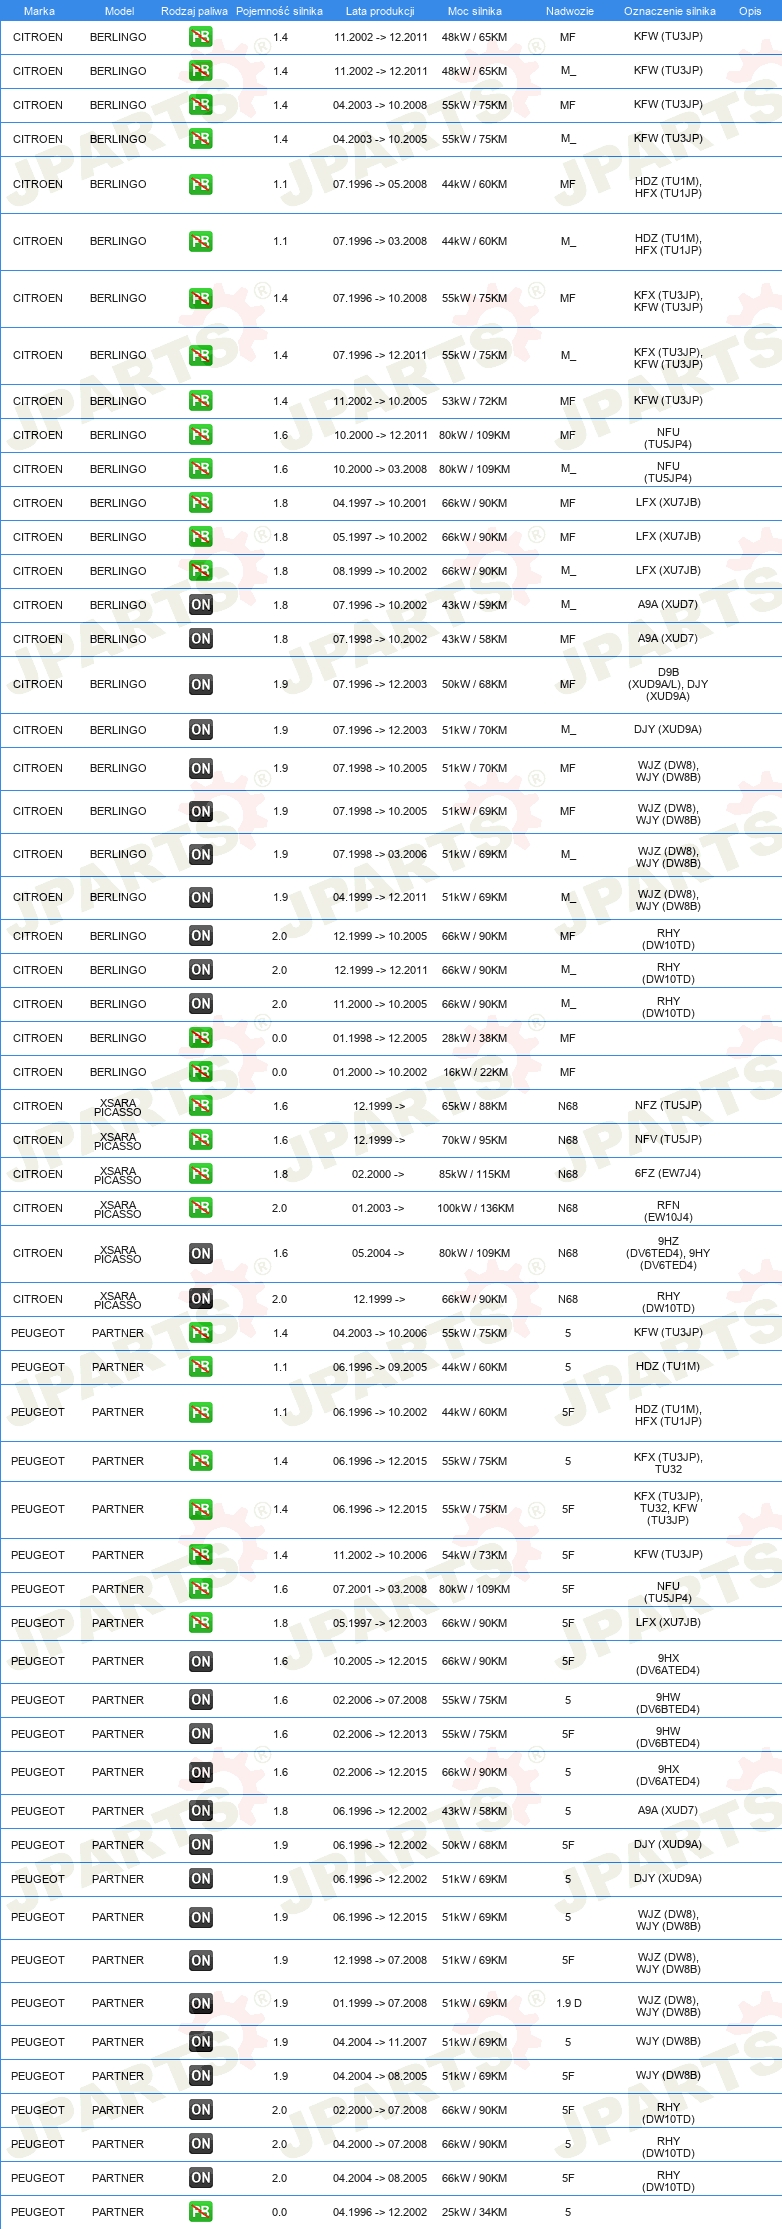This screenshot has width=782, height=2229.
Task: Select the 53kW / 72KM power cell
Action: tap(475, 401)
